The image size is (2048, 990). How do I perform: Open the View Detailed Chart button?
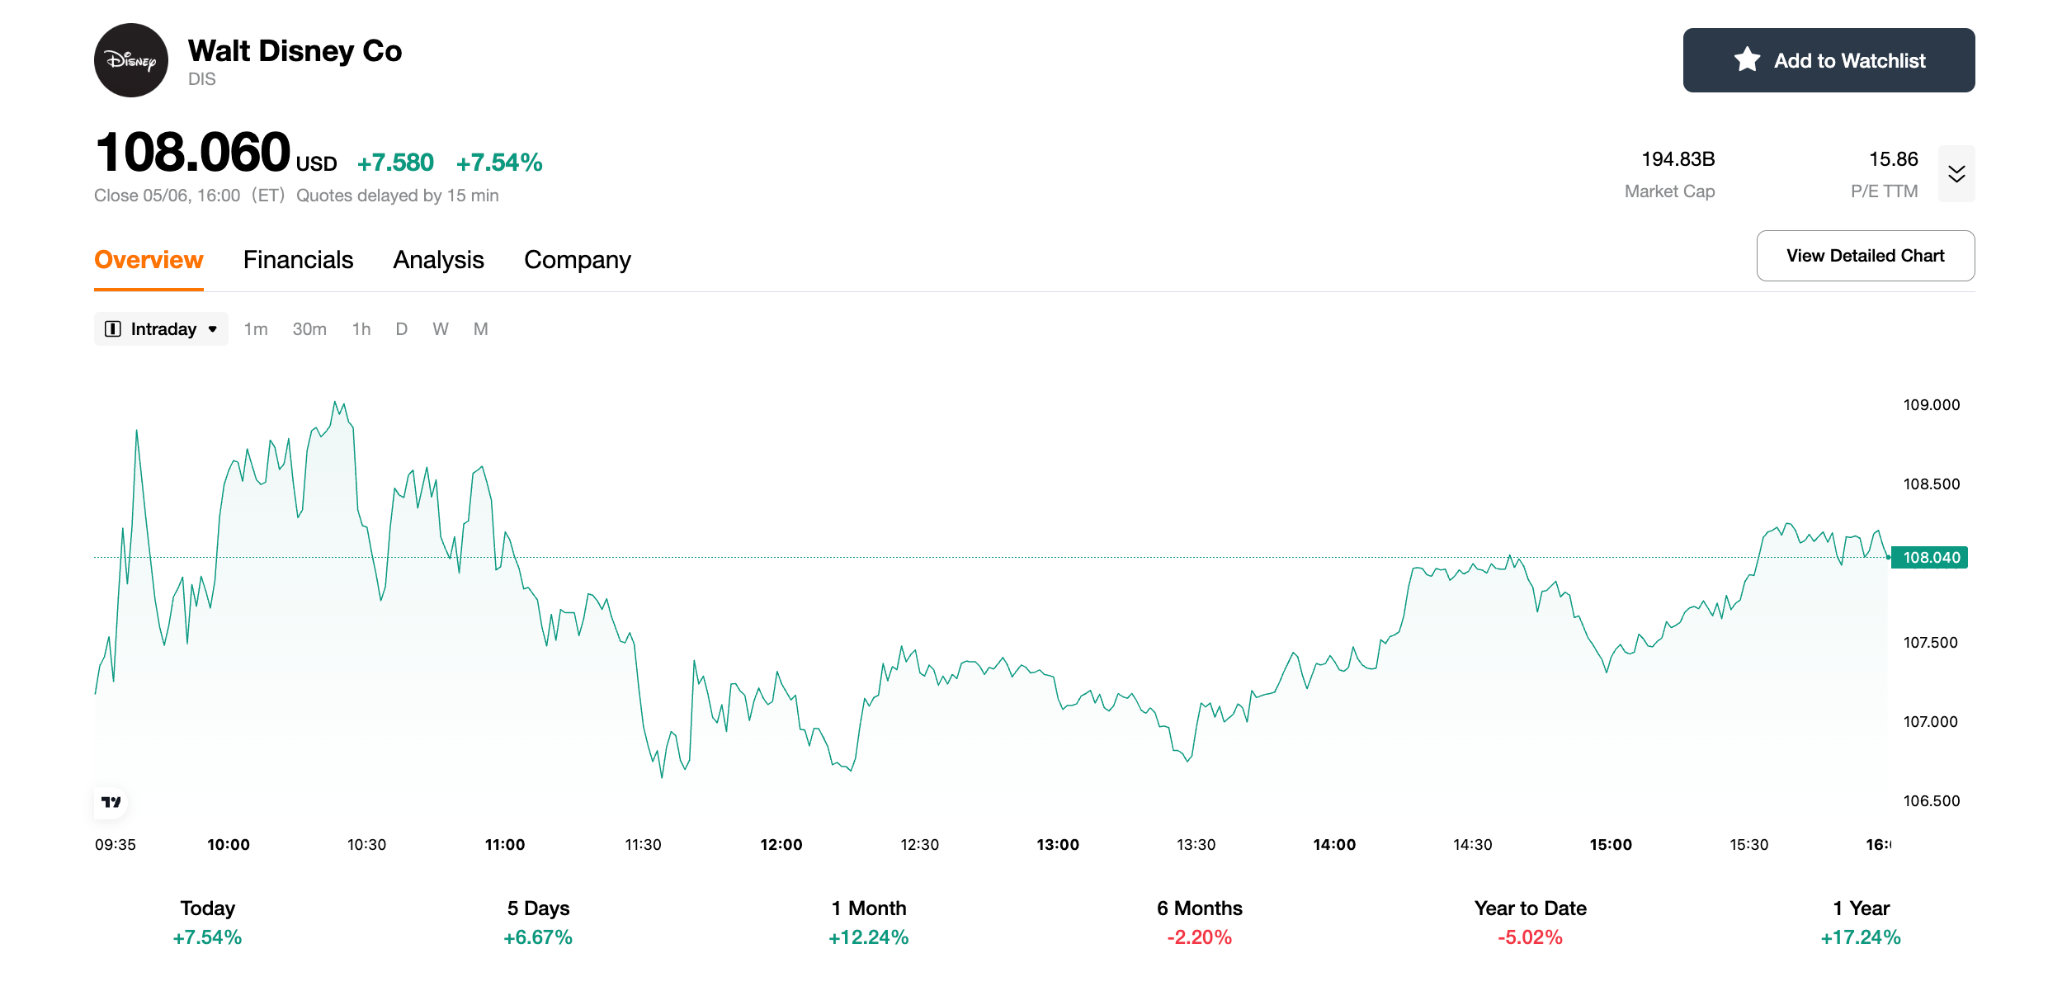click(1865, 256)
